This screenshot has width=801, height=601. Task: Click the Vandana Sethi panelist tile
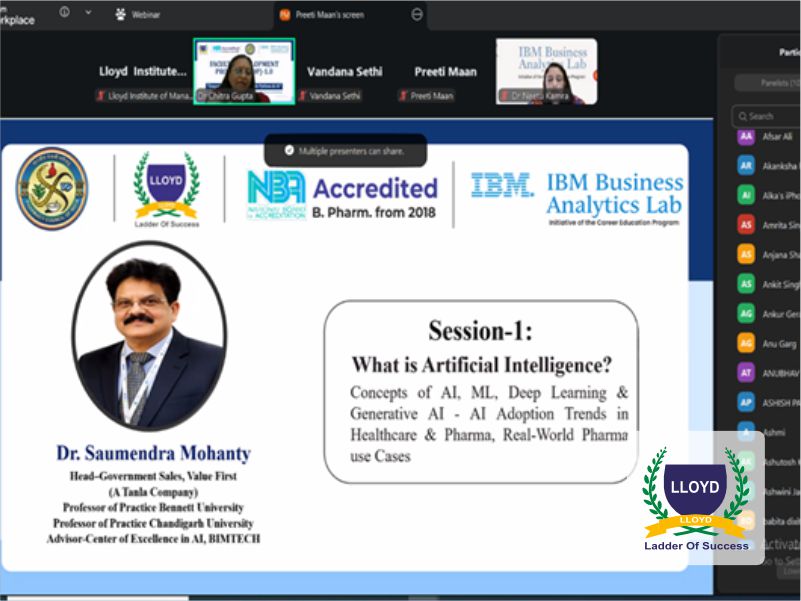pyautogui.click(x=344, y=72)
